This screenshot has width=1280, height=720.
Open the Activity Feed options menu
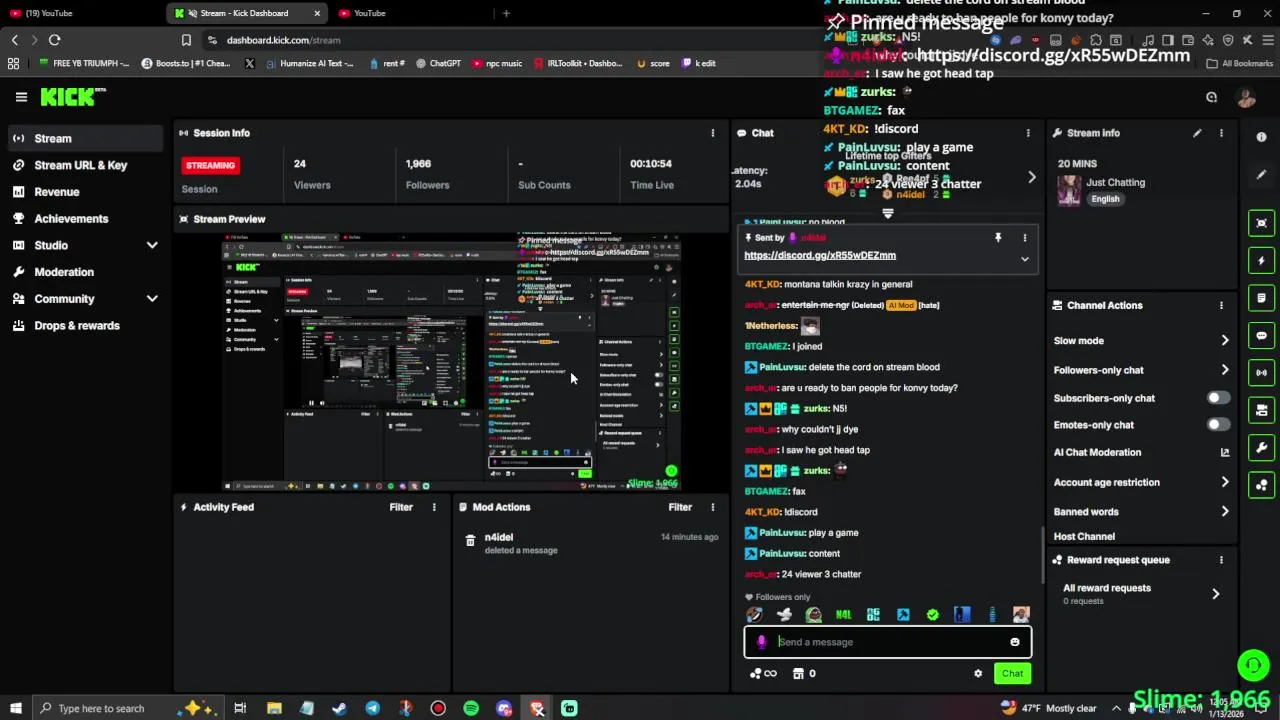coord(434,507)
